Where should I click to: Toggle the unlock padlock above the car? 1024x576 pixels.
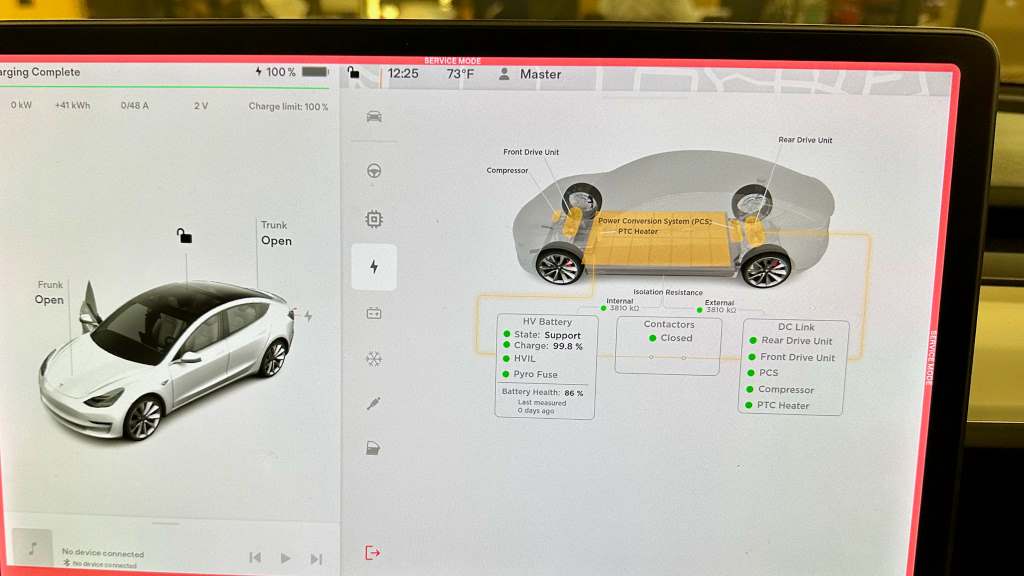[x=184, y=236]
